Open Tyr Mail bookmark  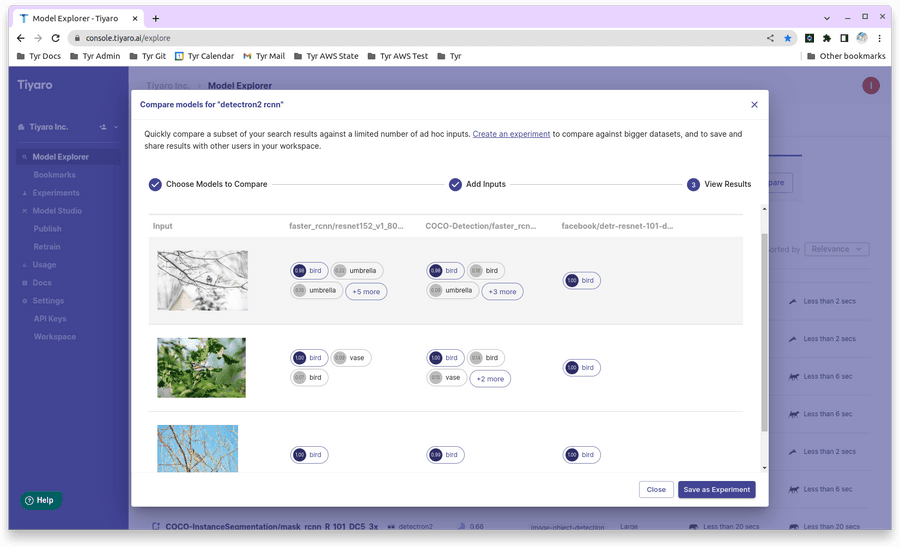(264, 56)
